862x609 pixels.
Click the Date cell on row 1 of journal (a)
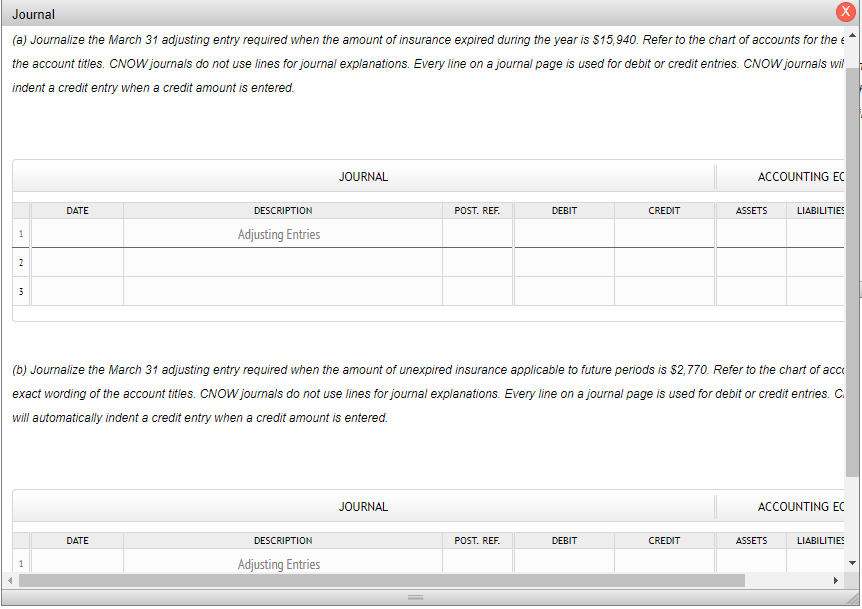tap(77, 232)
